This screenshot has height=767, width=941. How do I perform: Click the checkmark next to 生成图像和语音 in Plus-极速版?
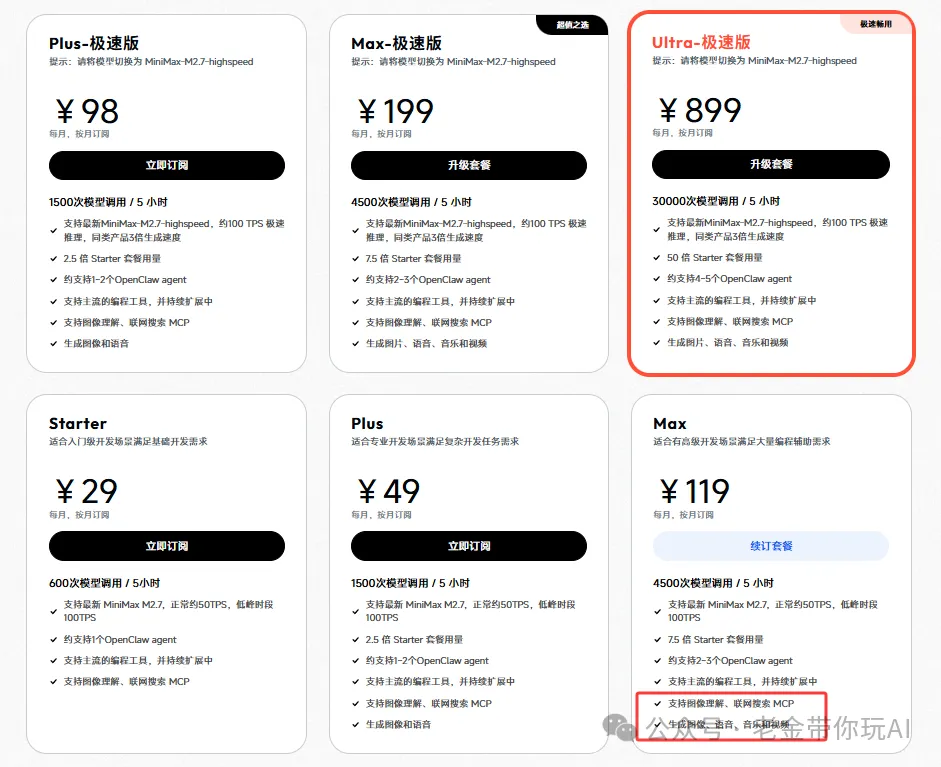pyautogui.click(x=54, y=344)
